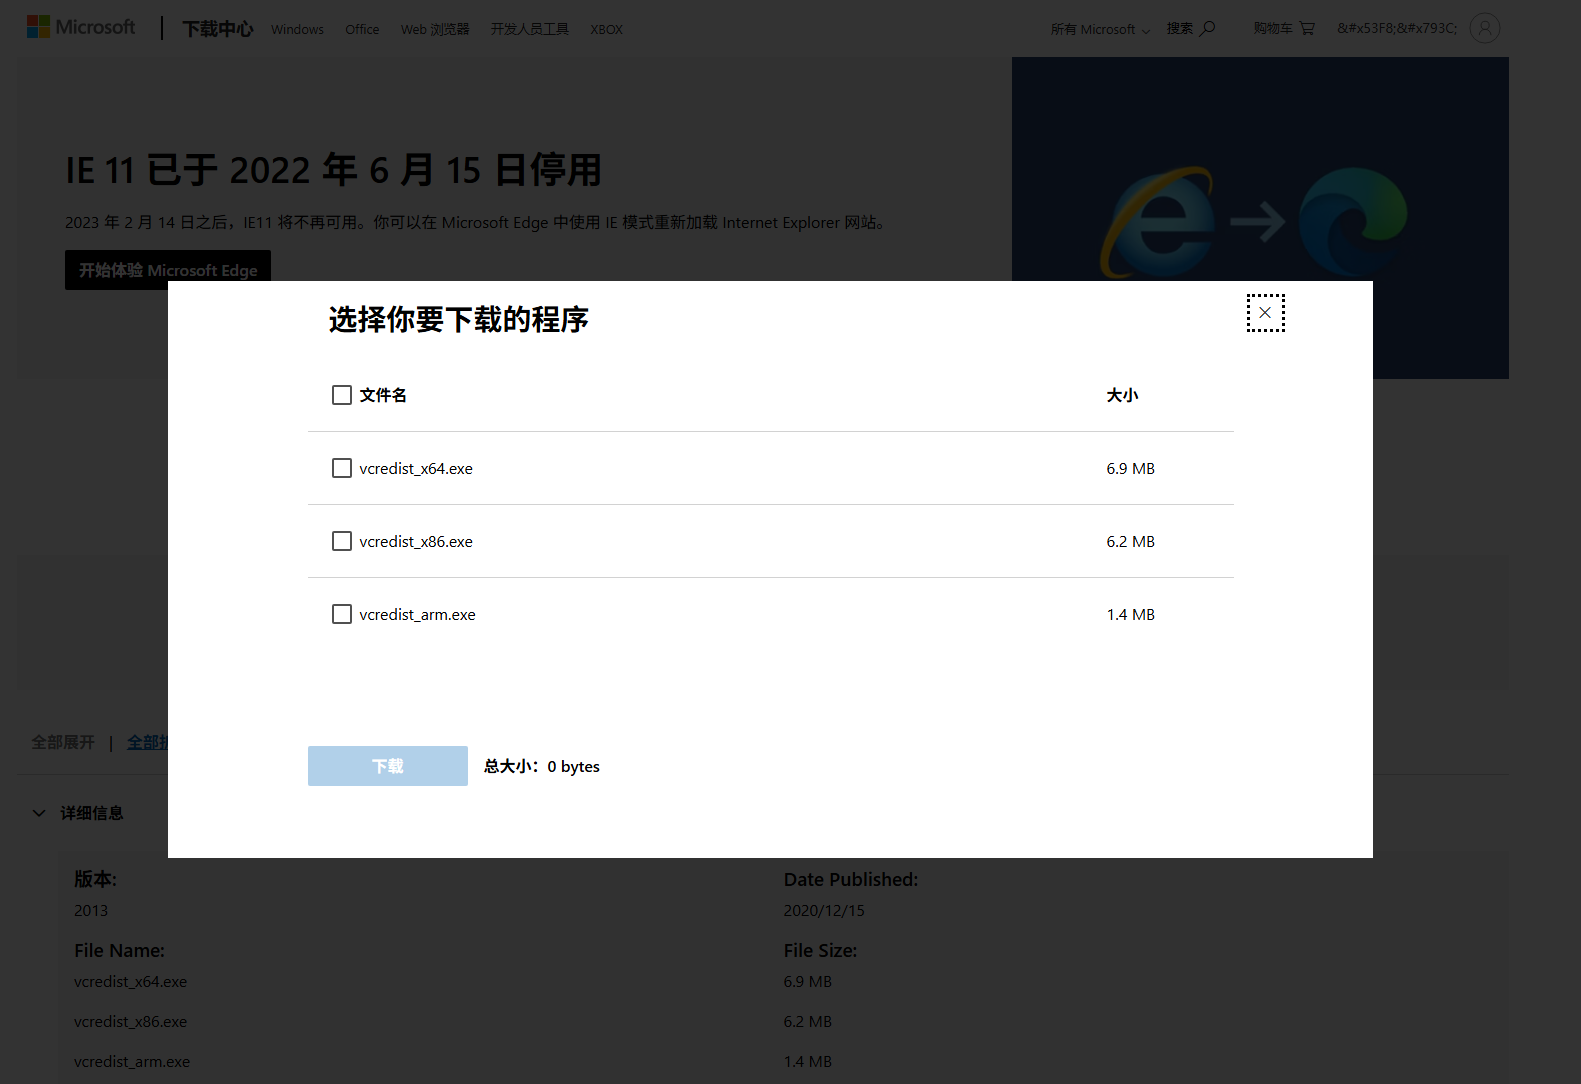
Task: Click the 购物车 cart link
Action: [x=1284, y=28]
